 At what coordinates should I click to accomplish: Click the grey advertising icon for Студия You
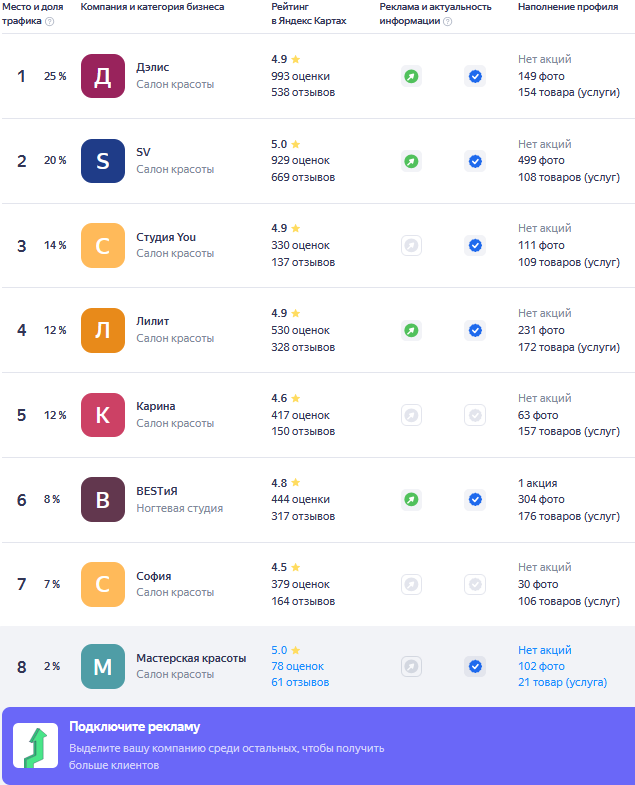pyautogui.click(x=411, y=245)
